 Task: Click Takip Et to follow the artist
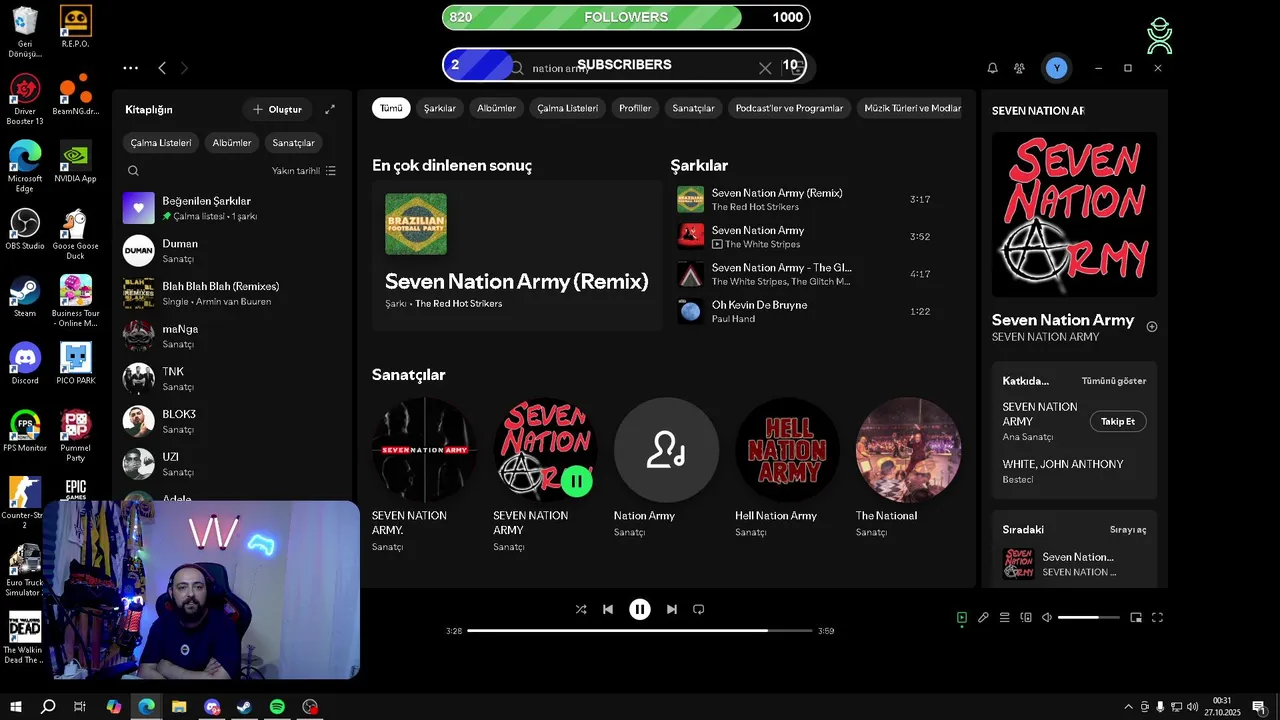coord(1118,421)
